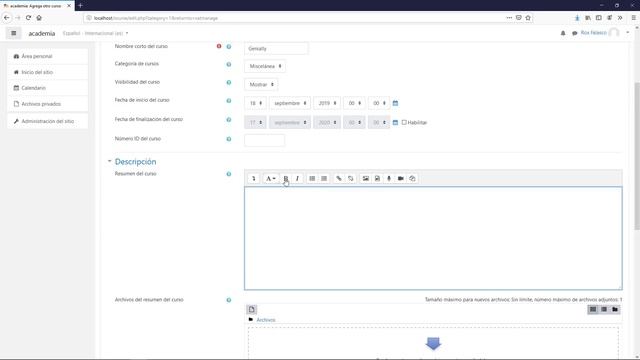The image size is (640, 360).
Task: Show help for Archivos del resumen del curso
Action: 229,300
